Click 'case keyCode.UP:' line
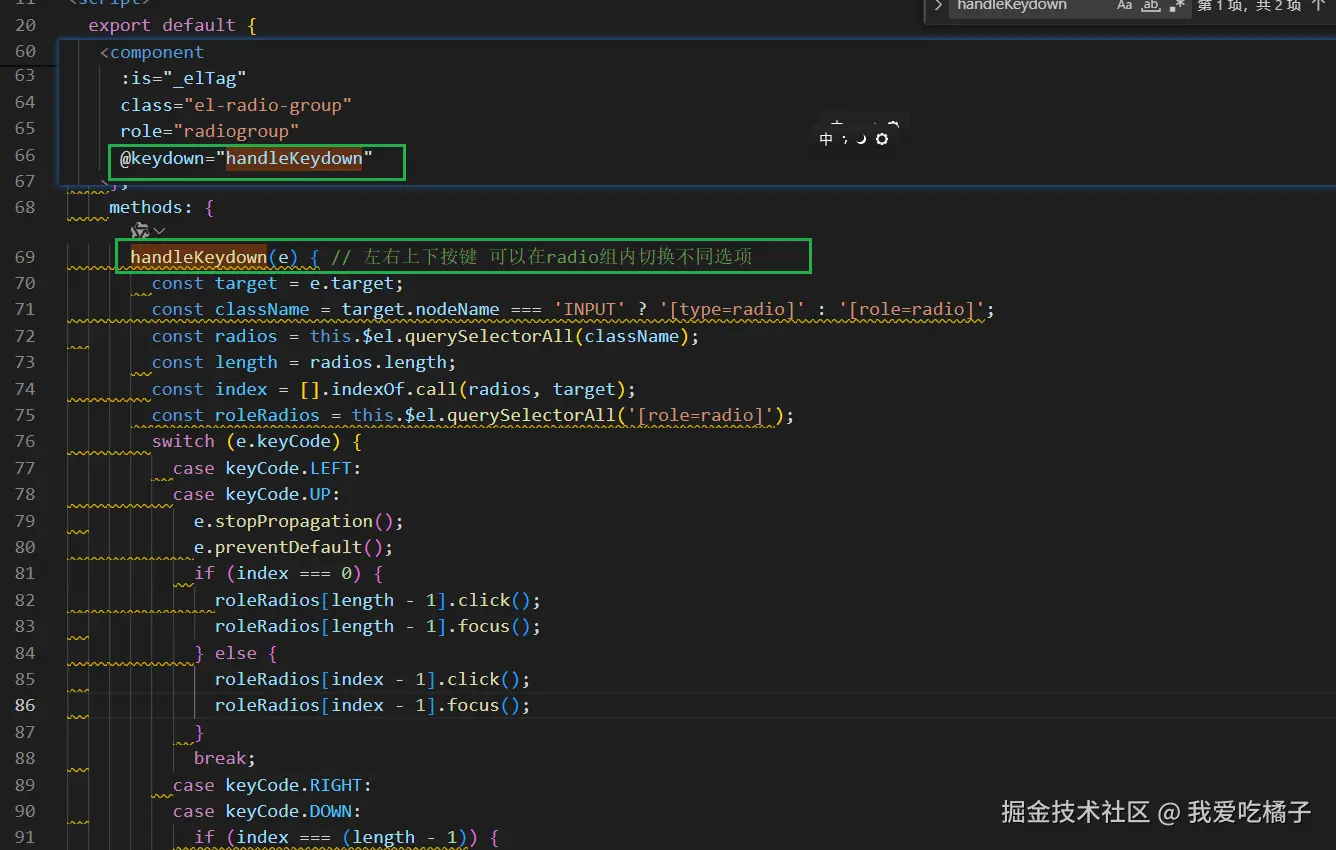The width and height of the screenshot is (1336, 850). (x=257, y=494)
